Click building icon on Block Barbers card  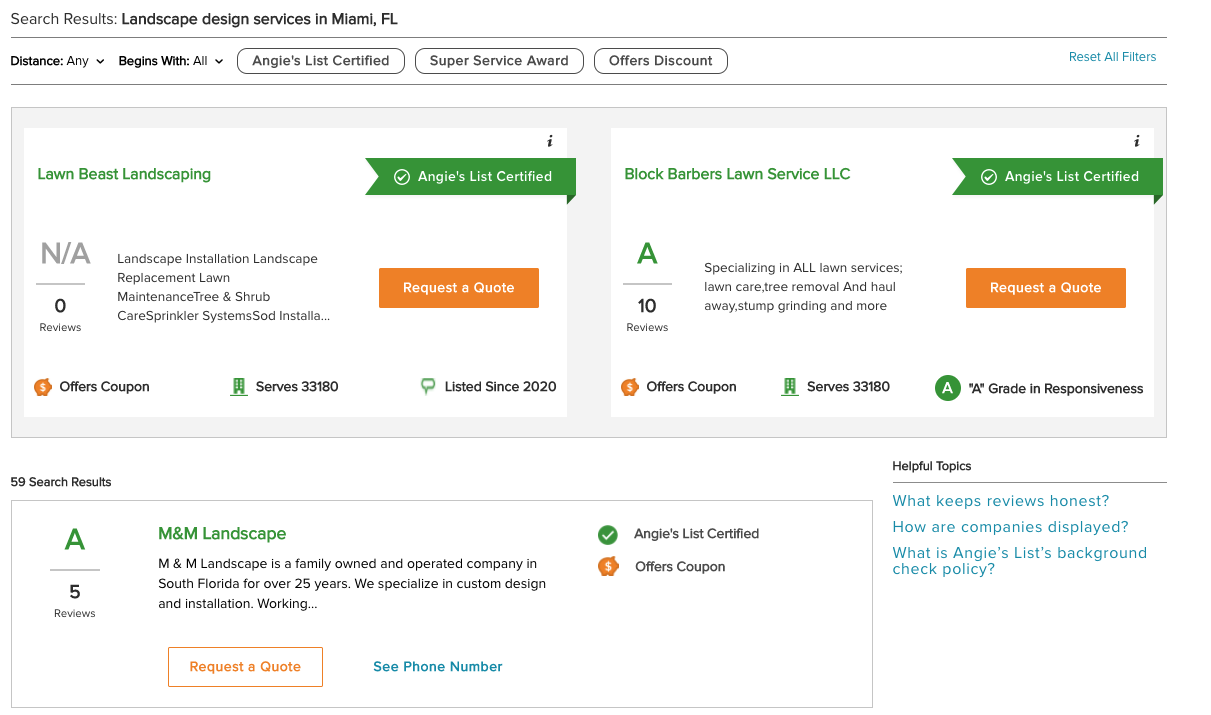coord(790,387)
